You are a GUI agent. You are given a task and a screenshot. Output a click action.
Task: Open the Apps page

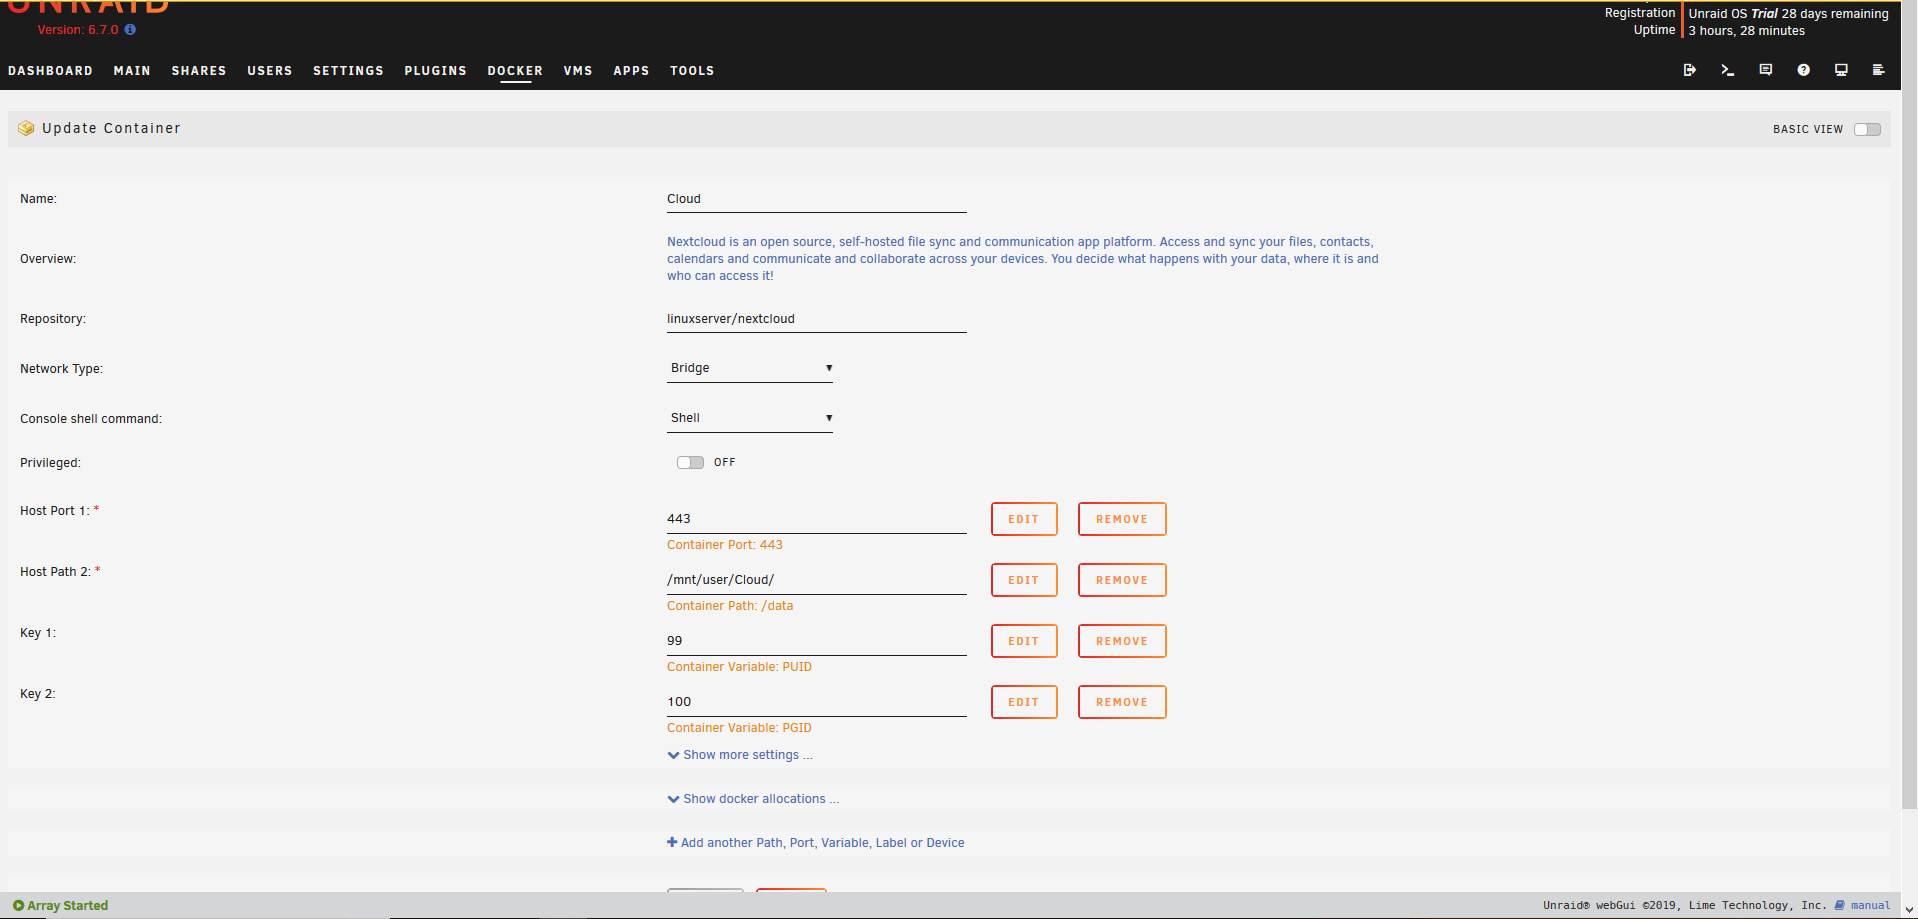[x=631, y=71]
